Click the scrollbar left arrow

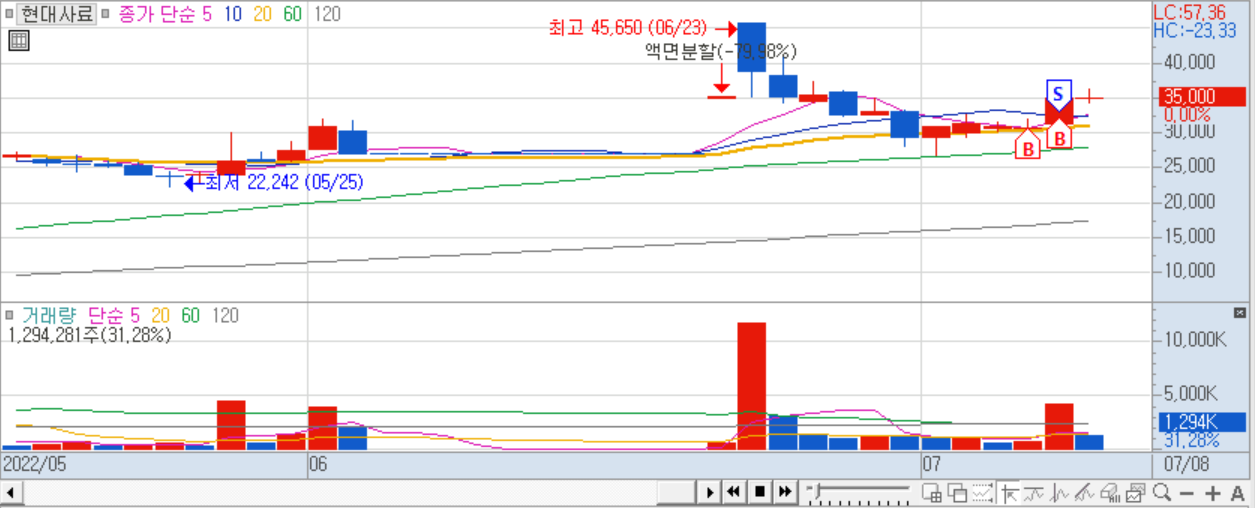point(9,492)
